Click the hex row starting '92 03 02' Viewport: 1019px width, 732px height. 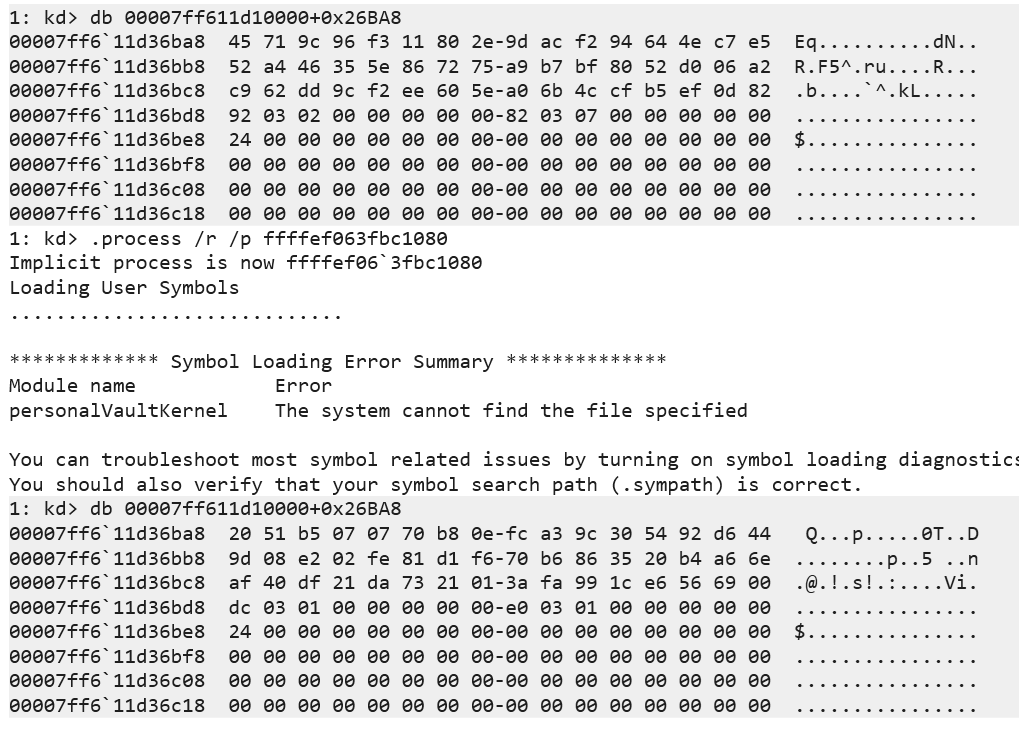[x=499, y=116]
